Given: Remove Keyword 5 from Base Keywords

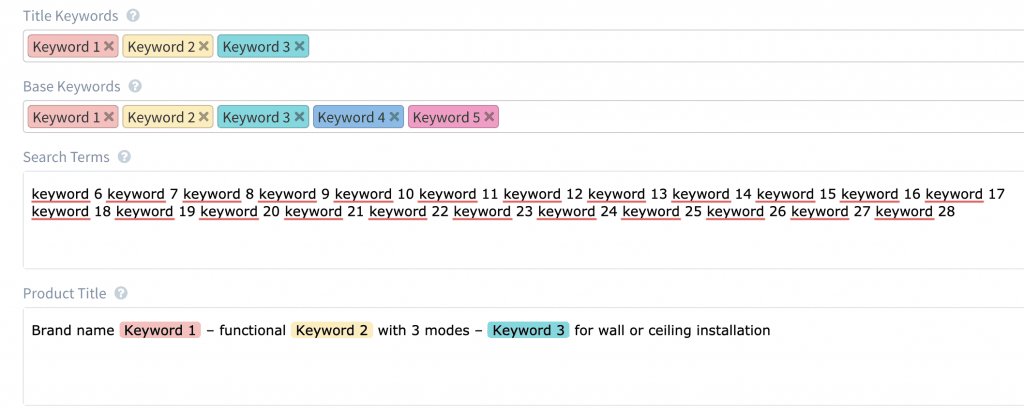Looking at the screenshot, I should [x=488, y=117].
